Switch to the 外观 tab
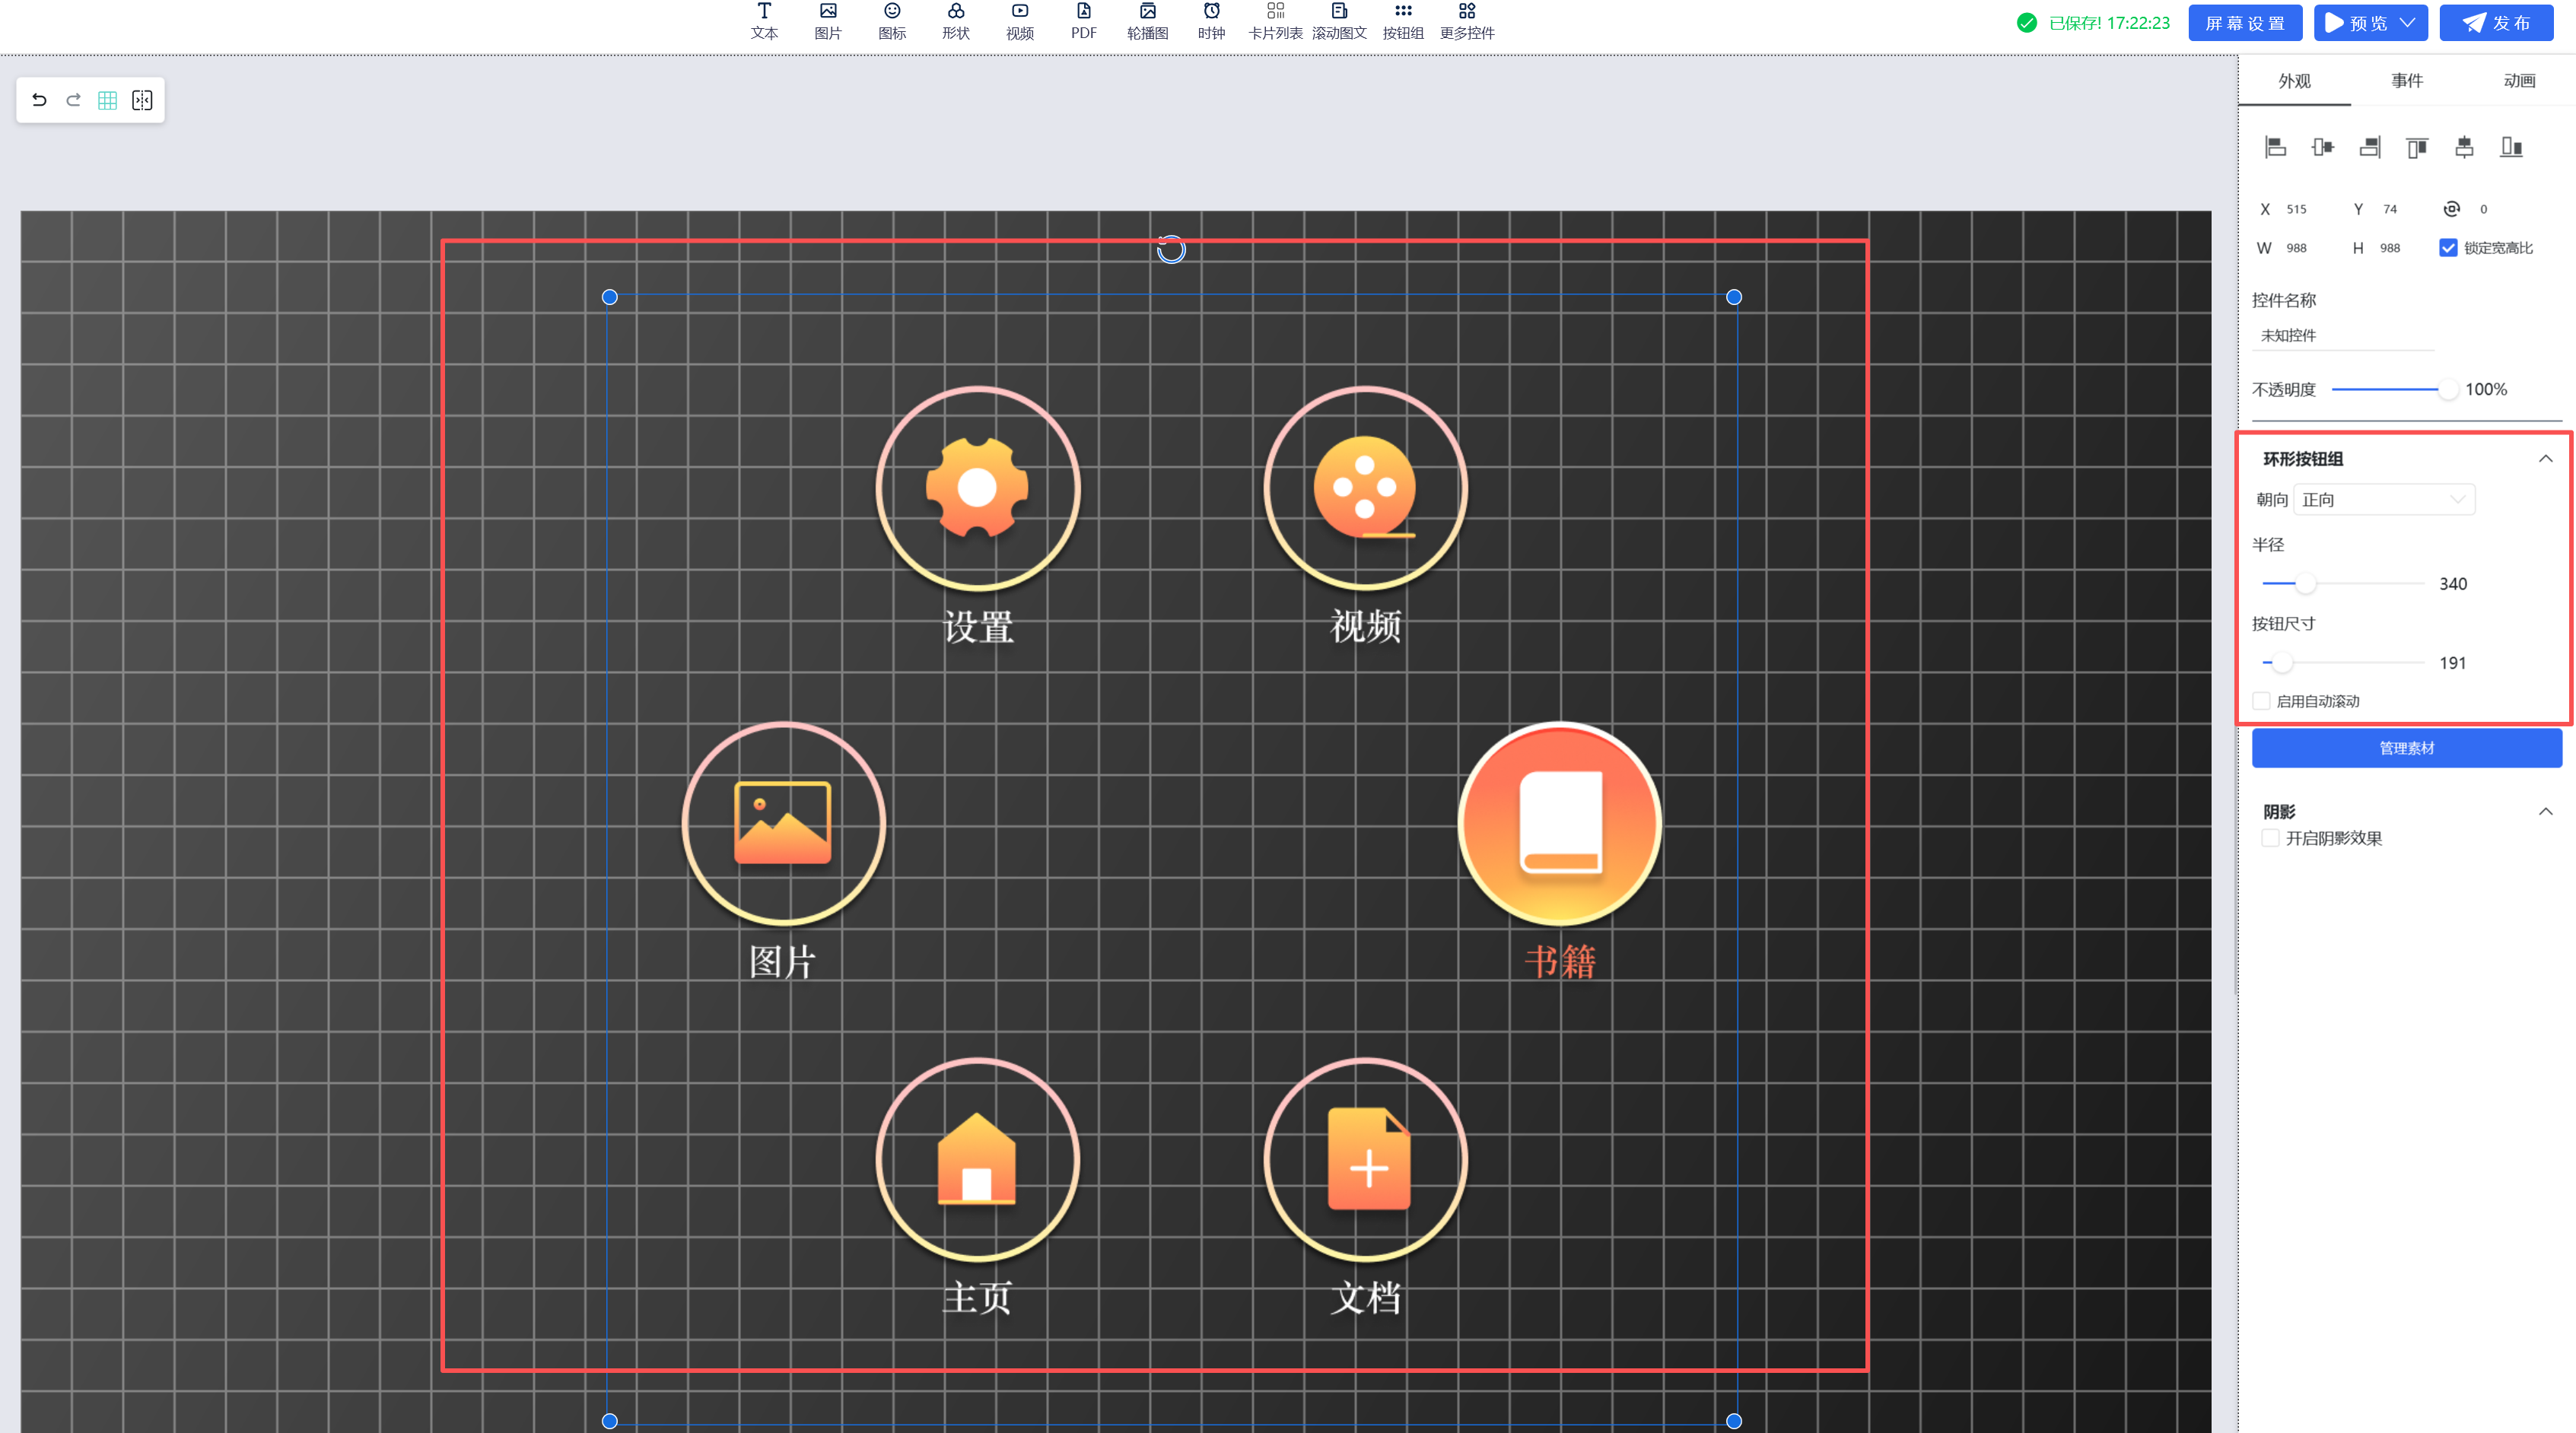Image resolution: width=2576 pixels, height=1433 pixels. [2294, 81]
